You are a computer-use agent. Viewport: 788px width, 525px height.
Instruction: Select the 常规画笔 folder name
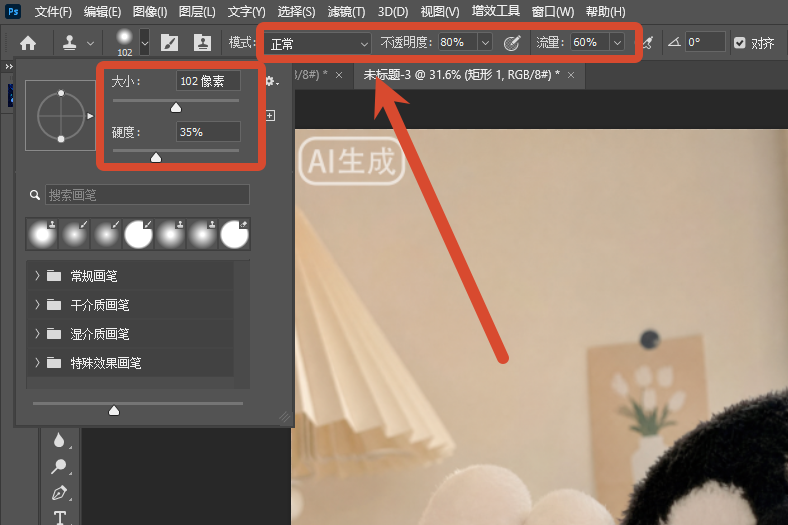(x=94, y=276)
